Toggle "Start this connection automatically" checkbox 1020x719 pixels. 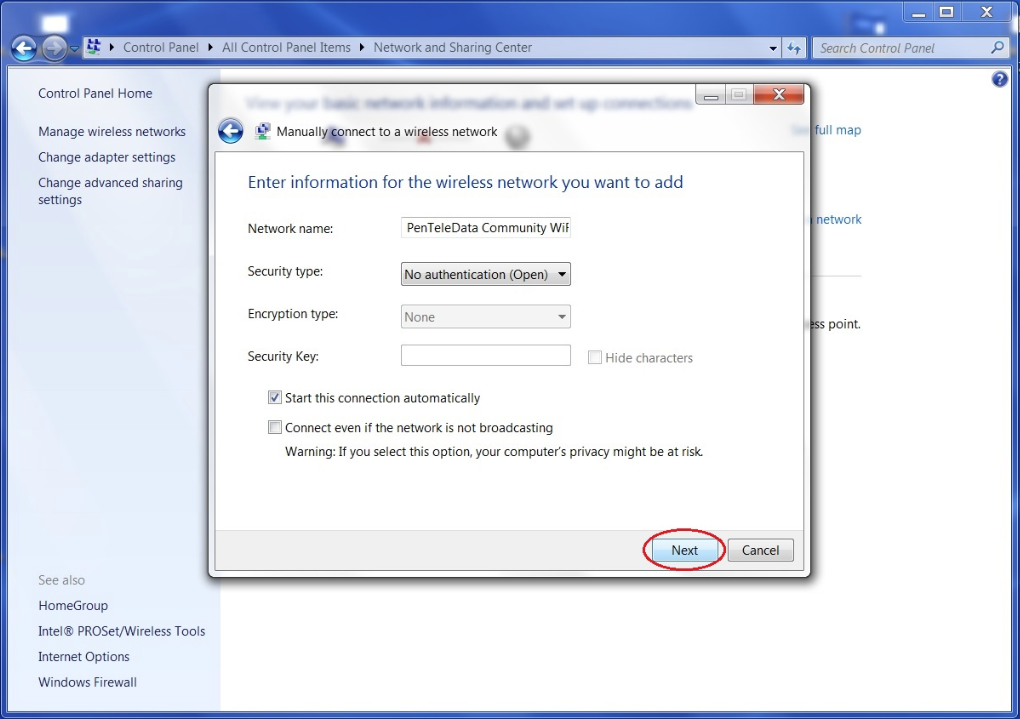click(x=275, y=398)
